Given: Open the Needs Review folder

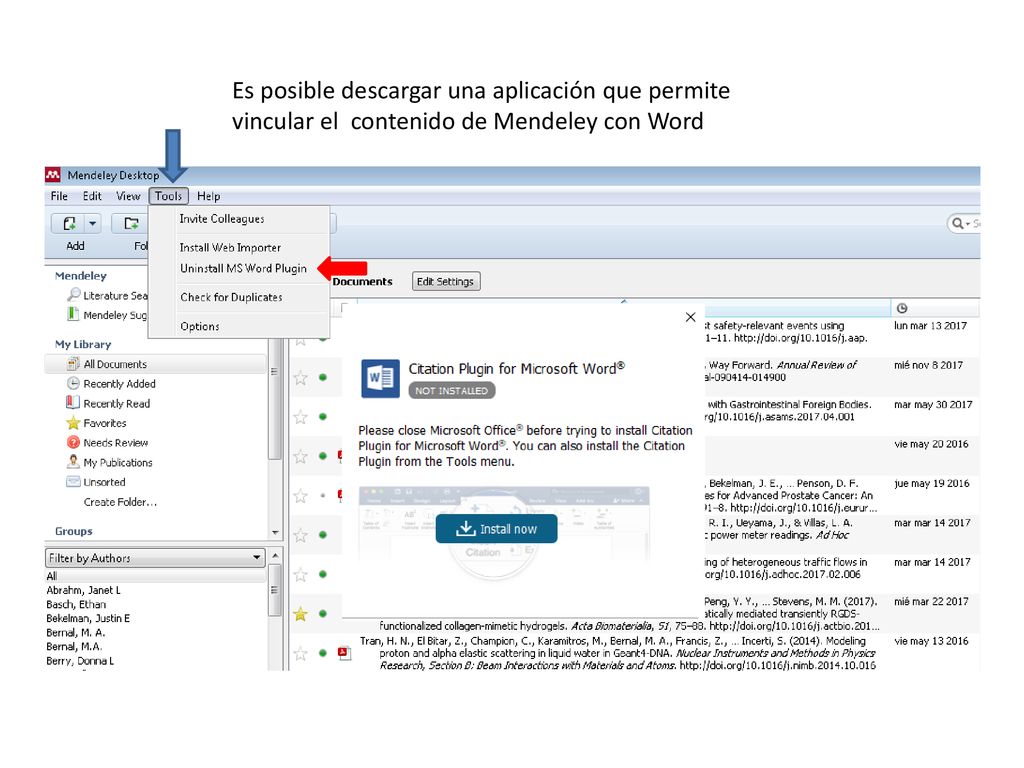Looking at the screenshot, I should click(x=116, y=443).
